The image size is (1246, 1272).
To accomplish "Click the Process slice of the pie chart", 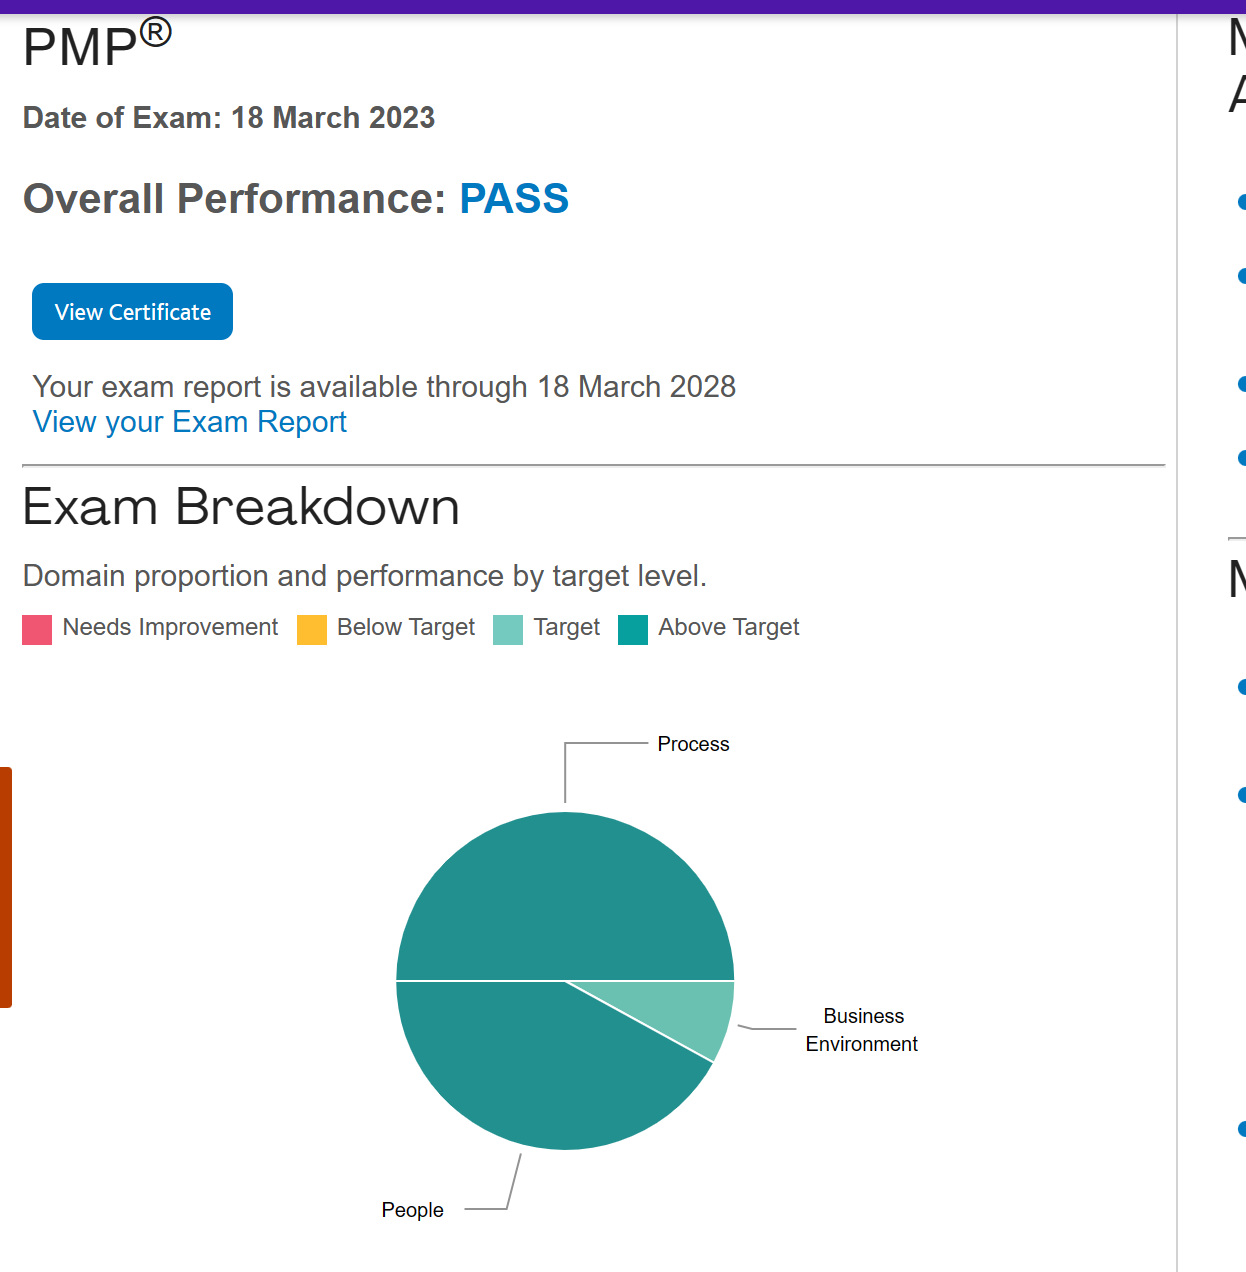I will (565, 895).
